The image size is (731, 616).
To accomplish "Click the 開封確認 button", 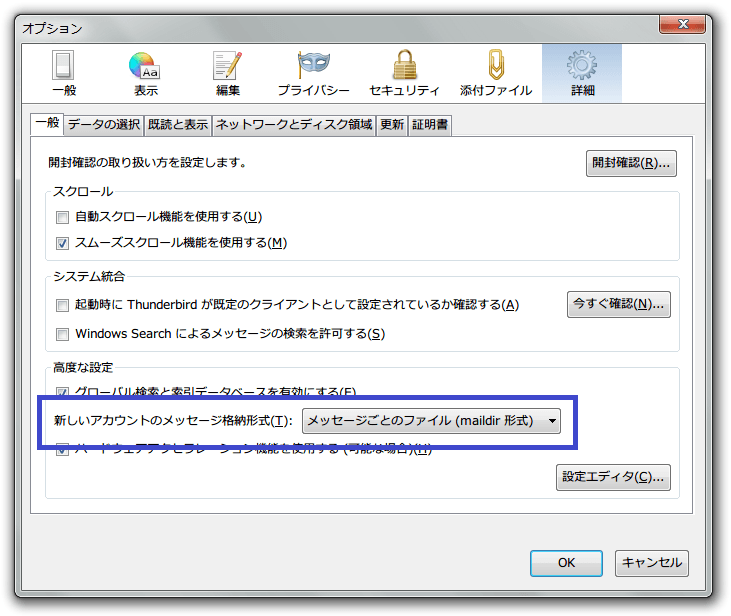I will 631,163.
